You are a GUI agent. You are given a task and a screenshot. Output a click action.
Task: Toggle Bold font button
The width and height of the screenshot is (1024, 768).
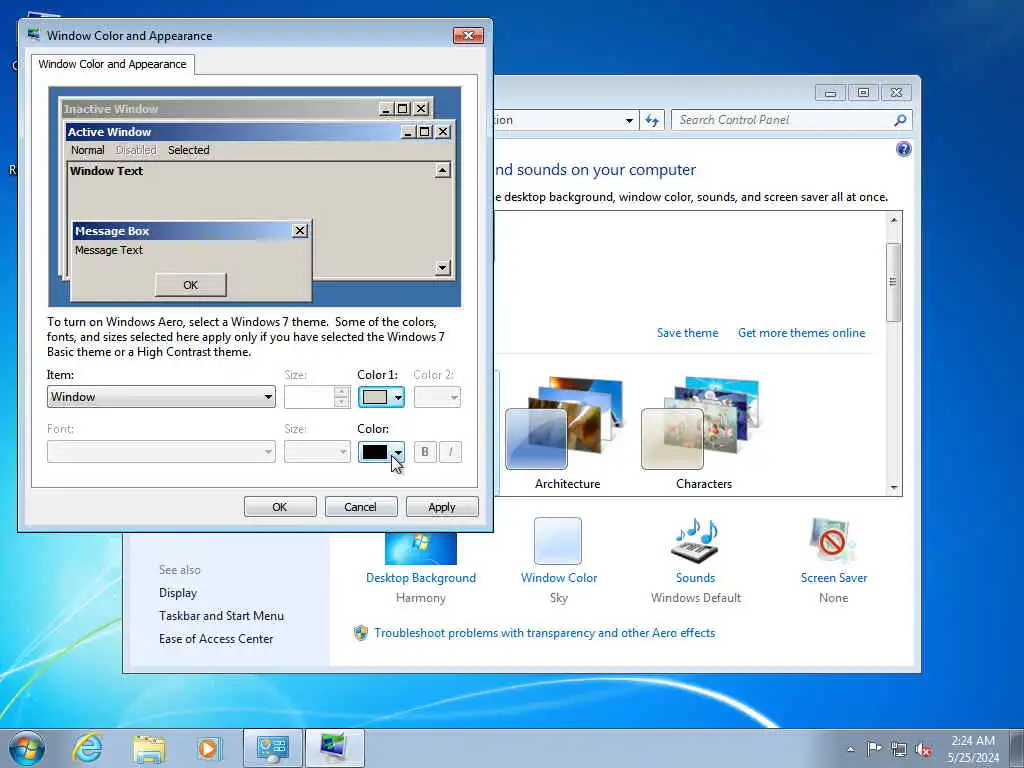[x=425, y=452]
